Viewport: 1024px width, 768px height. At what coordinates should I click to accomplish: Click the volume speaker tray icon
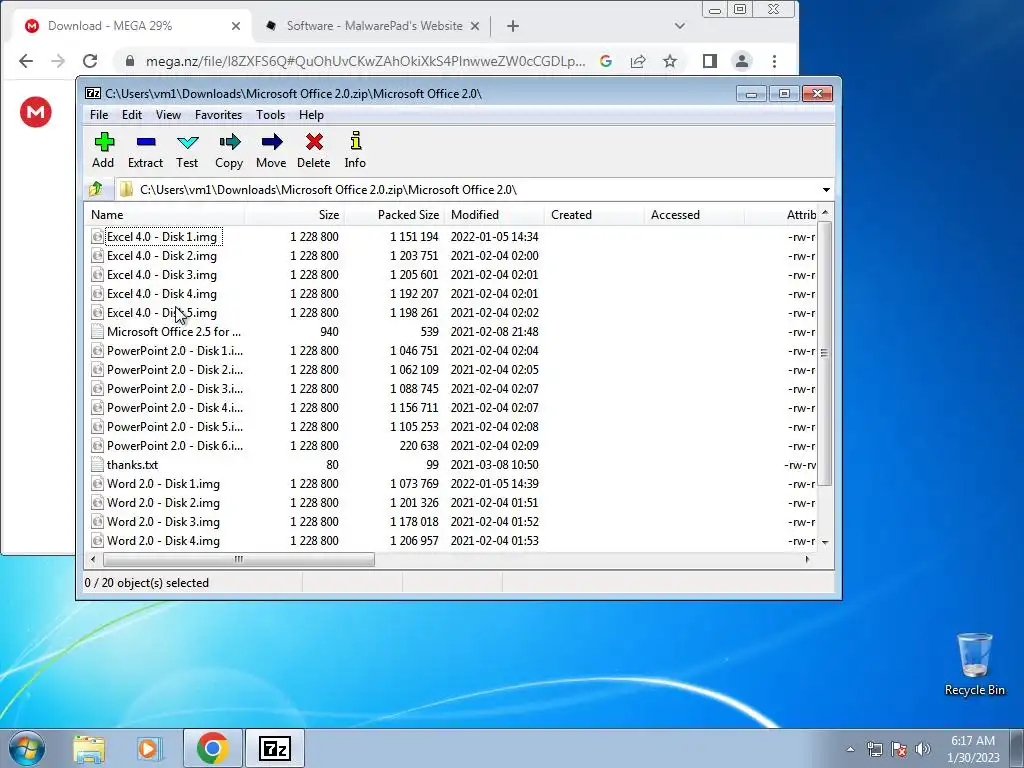click(923, 749)
